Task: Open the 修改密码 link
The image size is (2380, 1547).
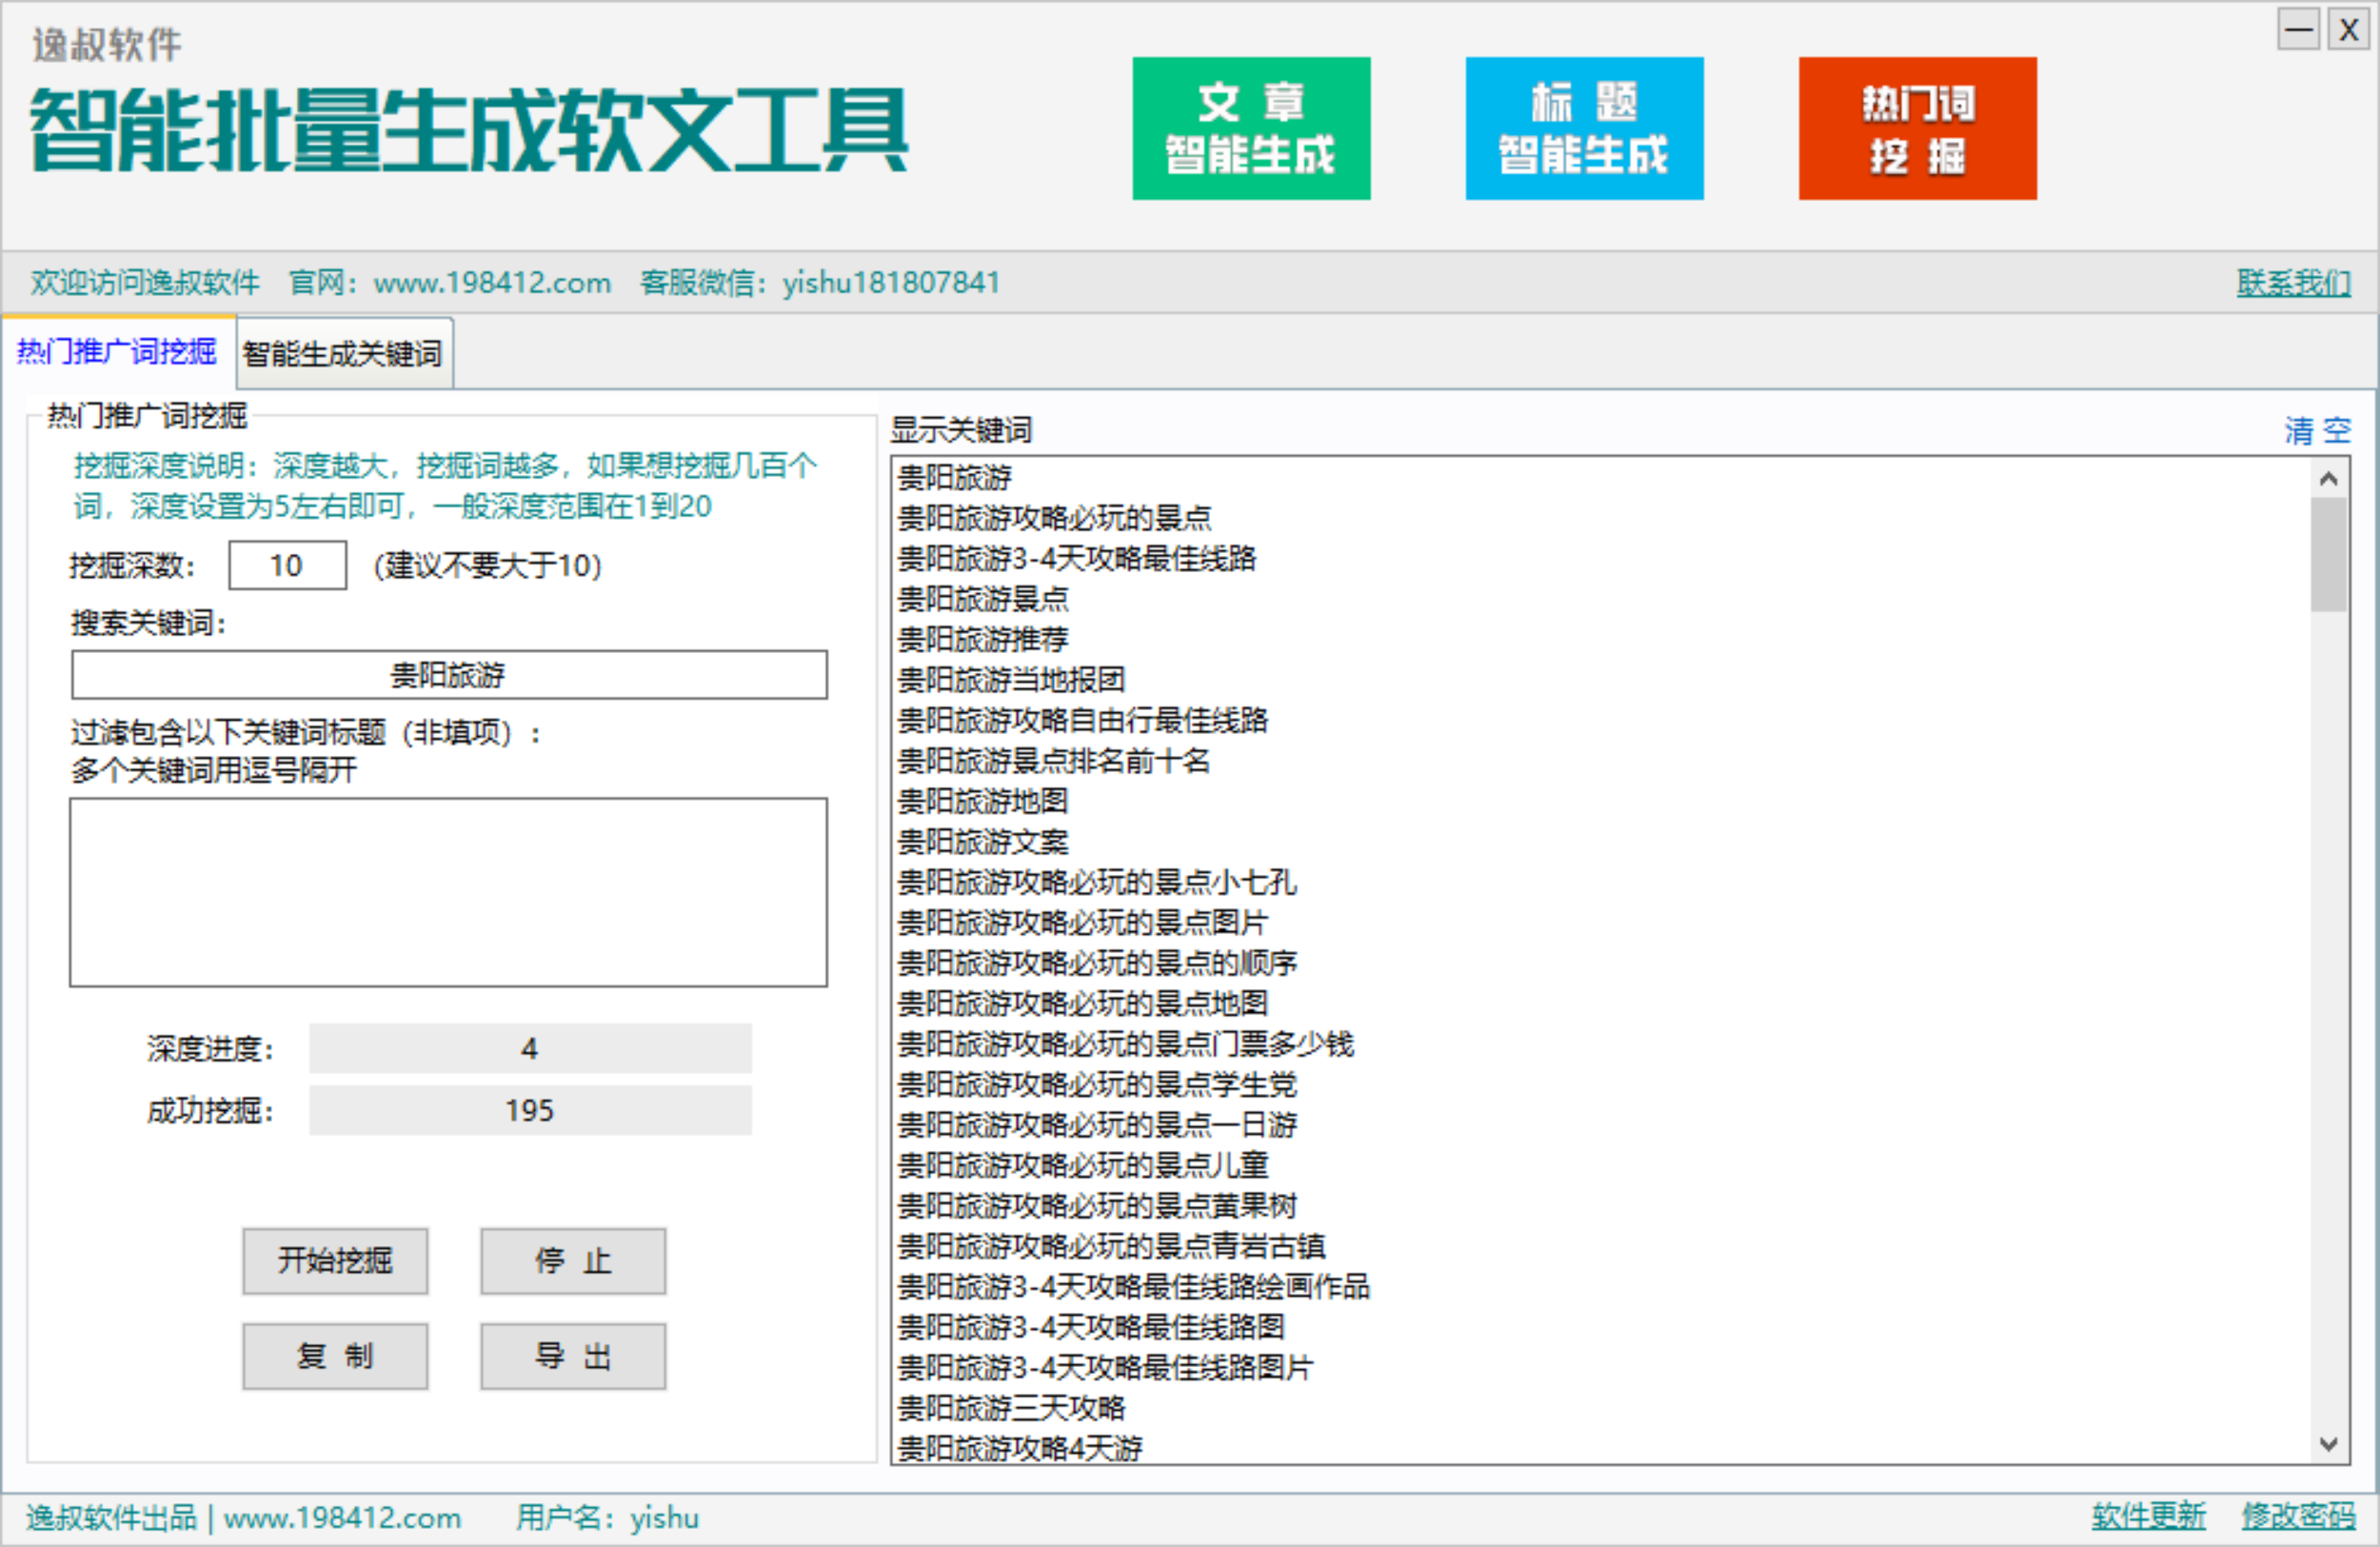Action: point(2298,1516)
